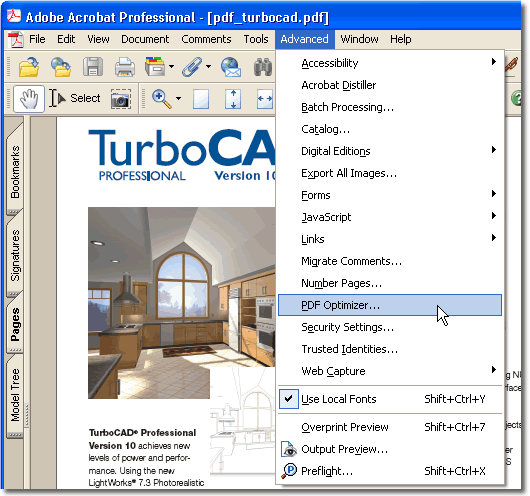Click the Preflight magnifier icon

[289, 471]
